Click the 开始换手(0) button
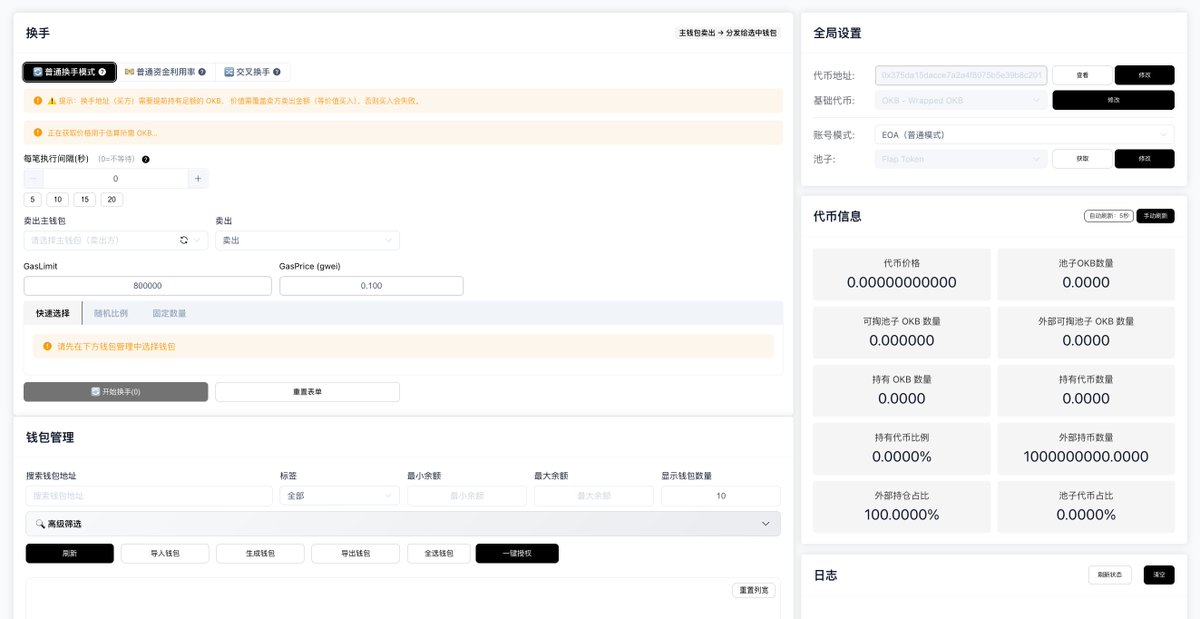This screenshot has width=1200, height=619. pos(116,392)
